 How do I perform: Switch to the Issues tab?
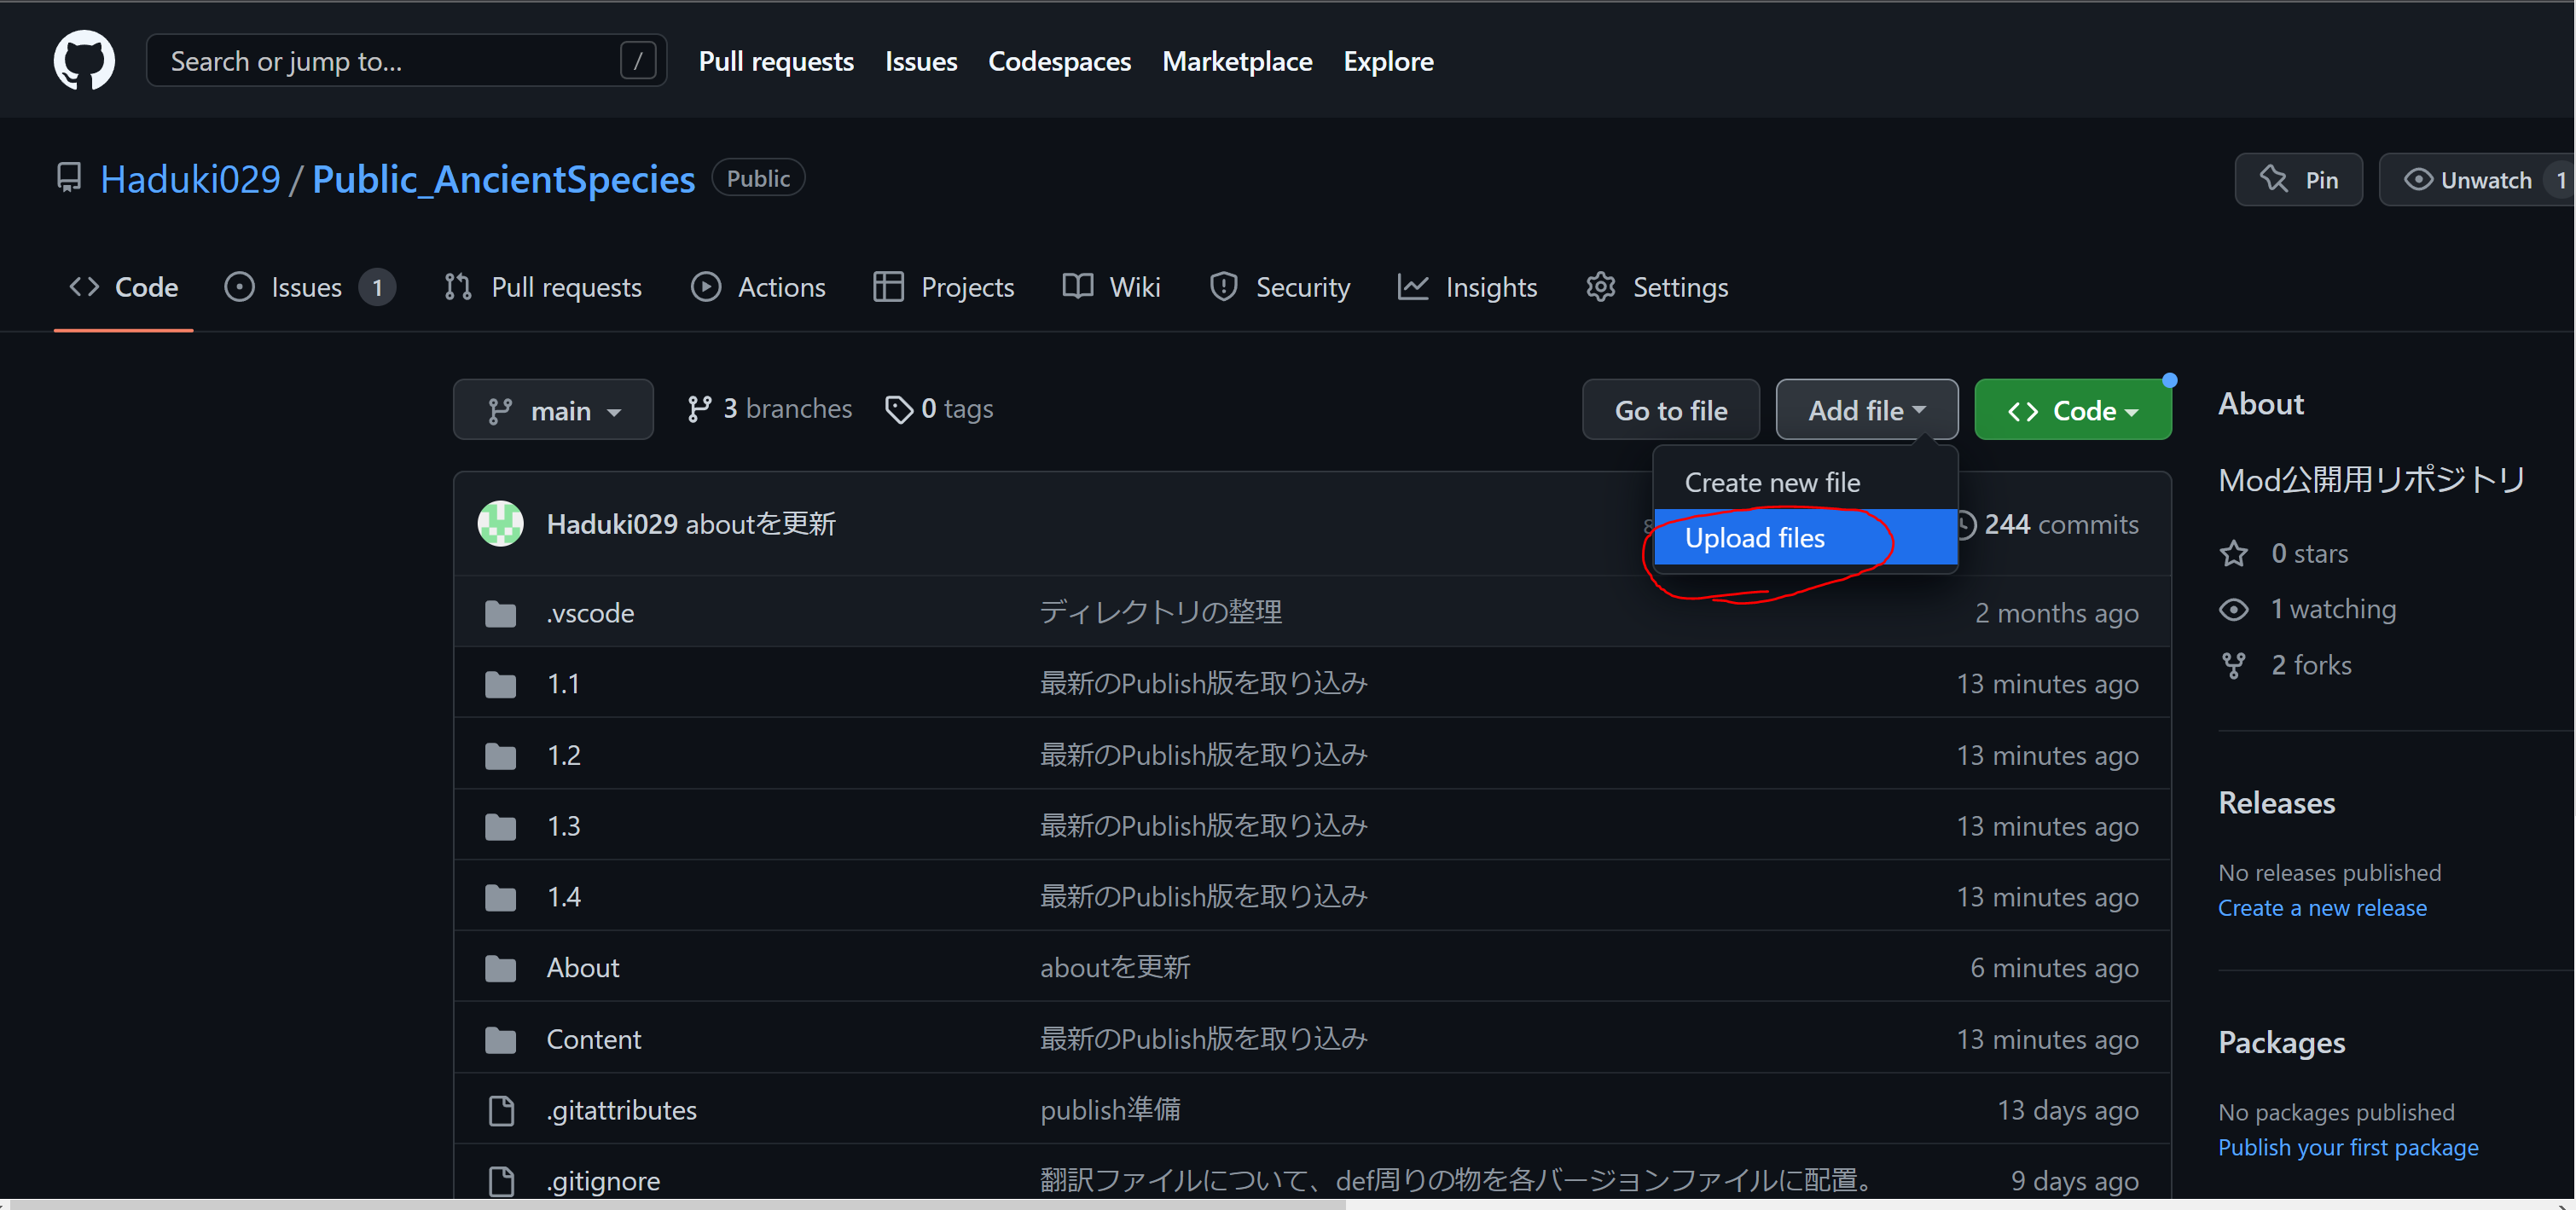(309, 287)
